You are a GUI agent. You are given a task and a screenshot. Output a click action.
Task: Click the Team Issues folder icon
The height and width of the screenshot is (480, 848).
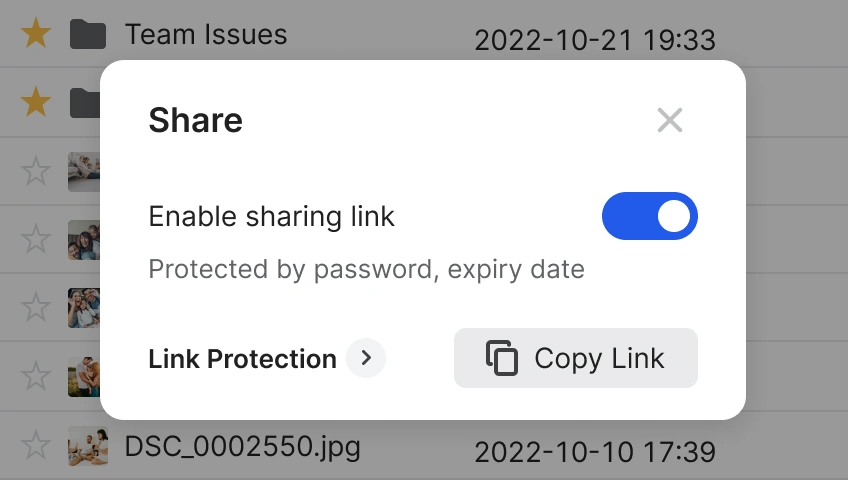(x=88, y=34)
